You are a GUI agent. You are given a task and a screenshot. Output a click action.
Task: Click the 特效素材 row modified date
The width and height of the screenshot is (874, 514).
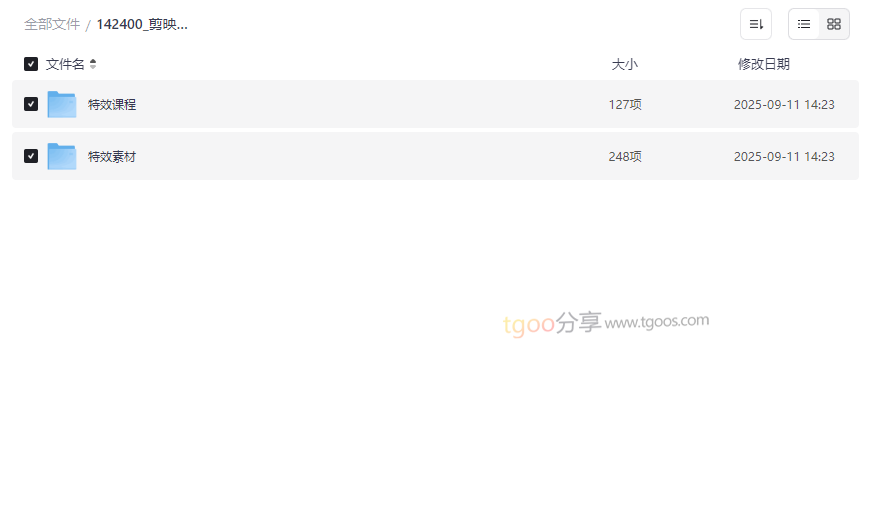pyautogui.click(x=784, y=157)
